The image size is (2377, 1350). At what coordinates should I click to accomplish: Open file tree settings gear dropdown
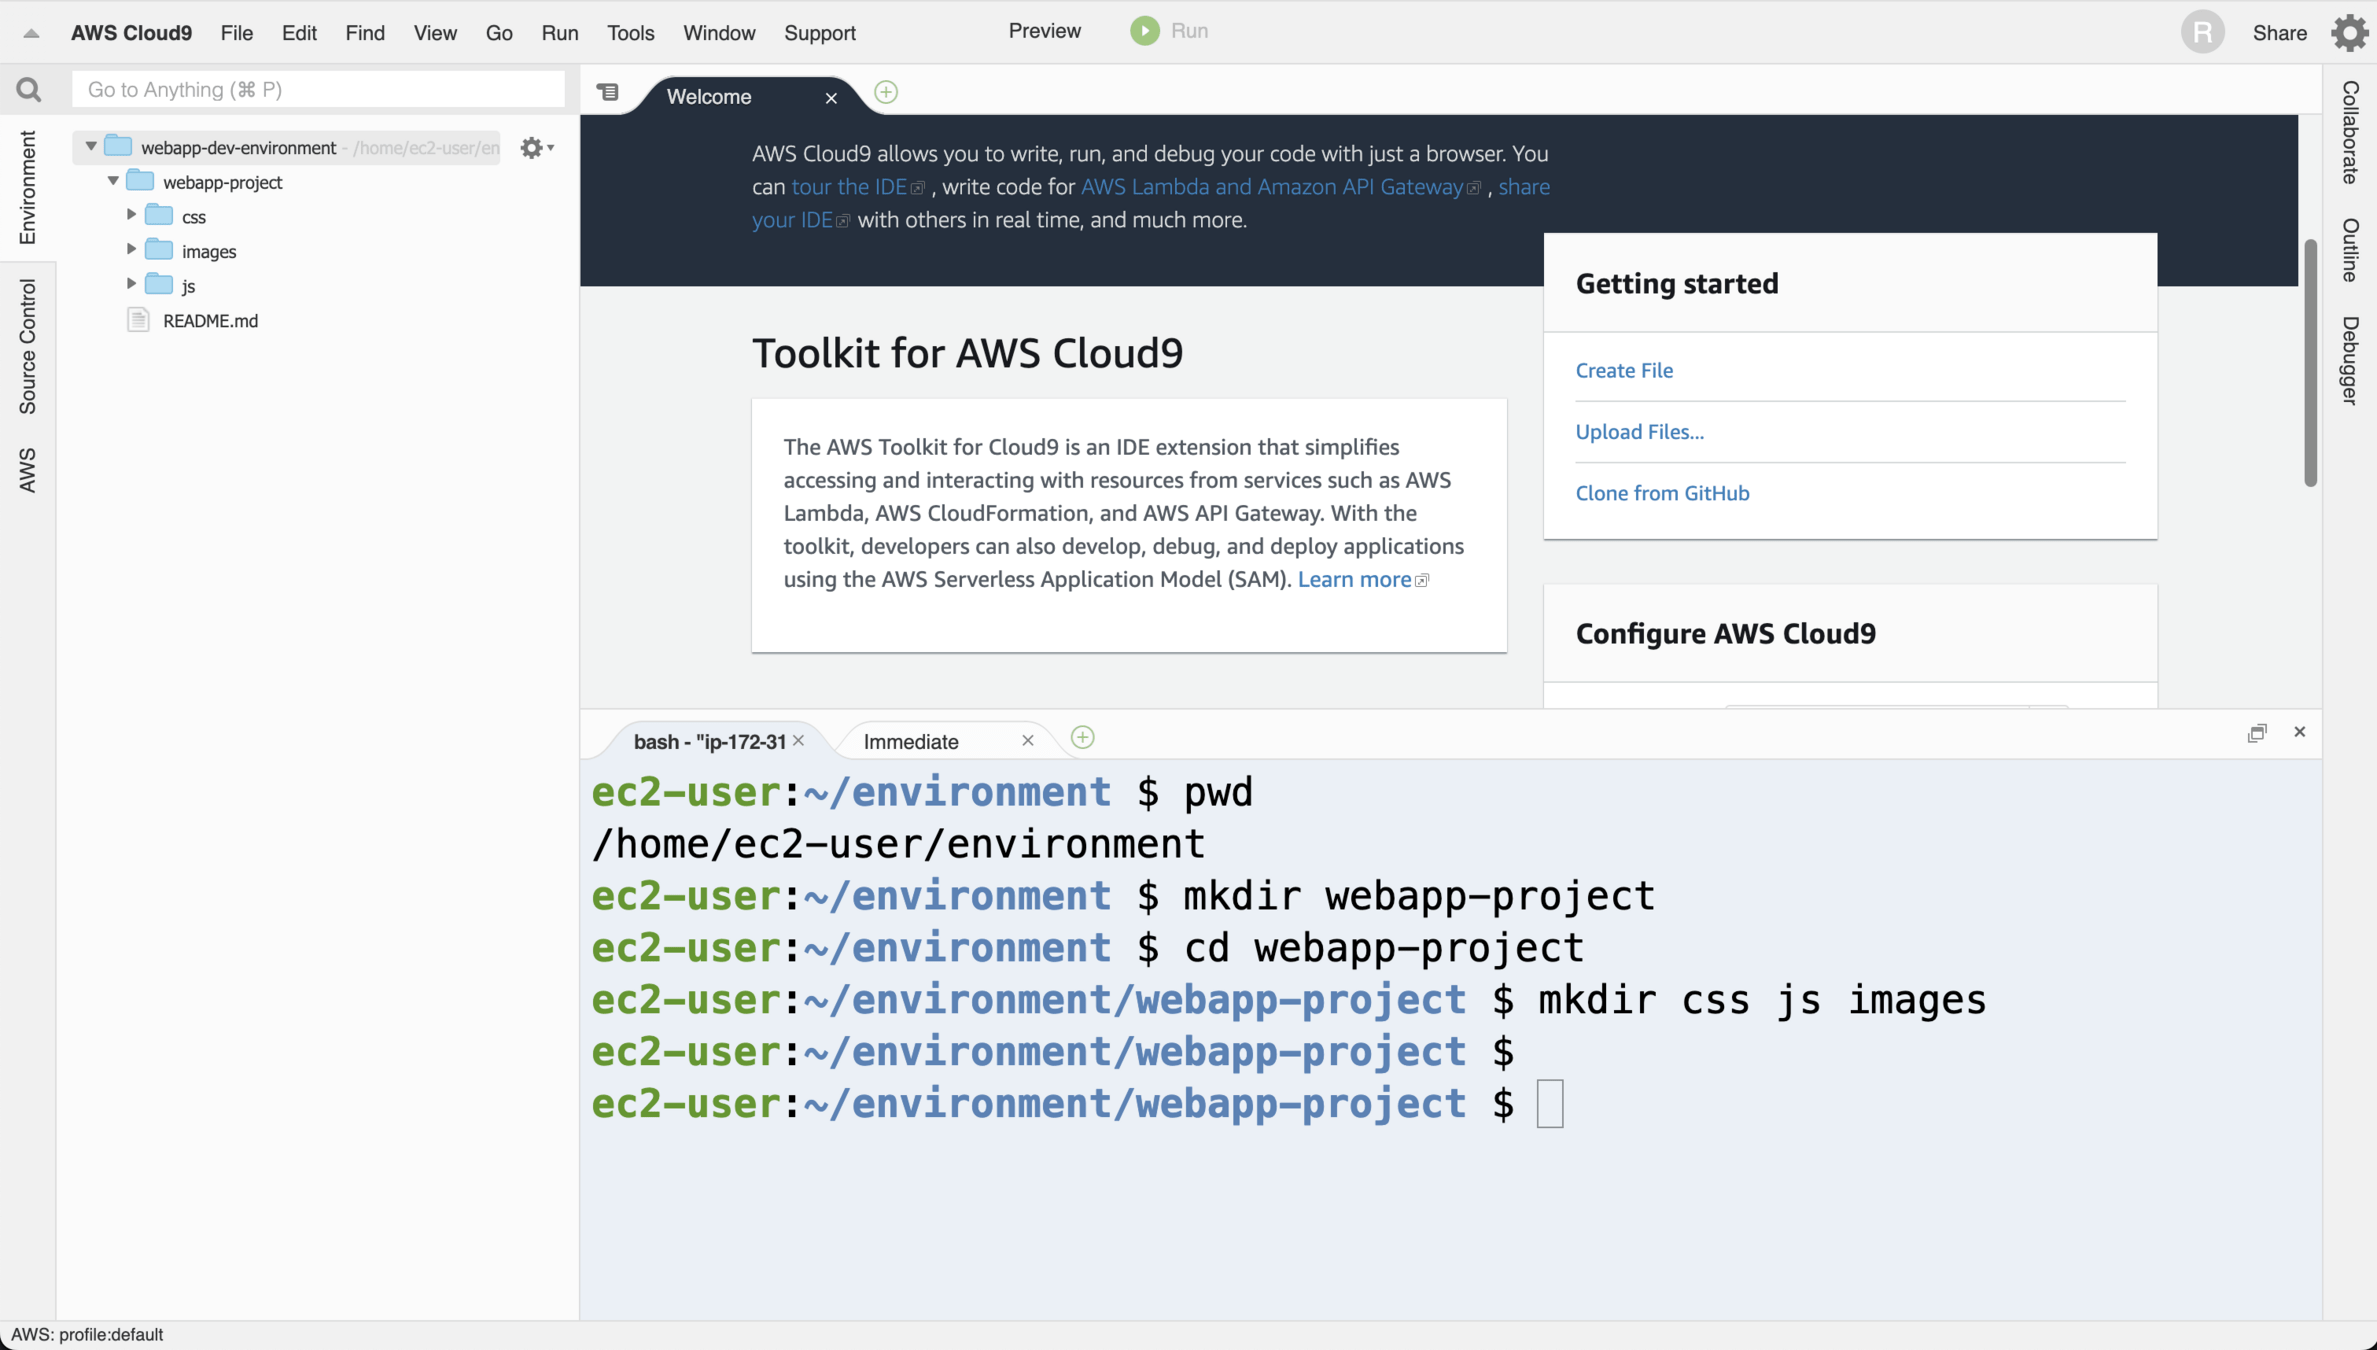pyautogui.click(x=536, y=148)
